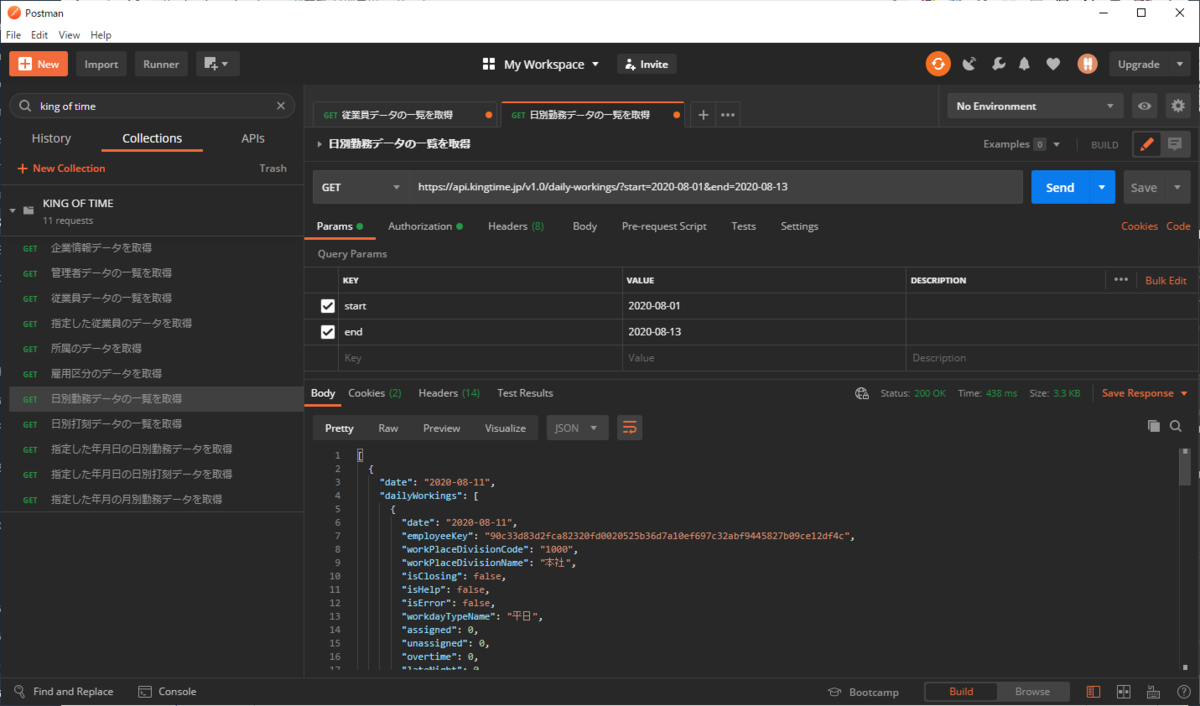Open Manage Environments gear icon

click(x=1178, y=106)
